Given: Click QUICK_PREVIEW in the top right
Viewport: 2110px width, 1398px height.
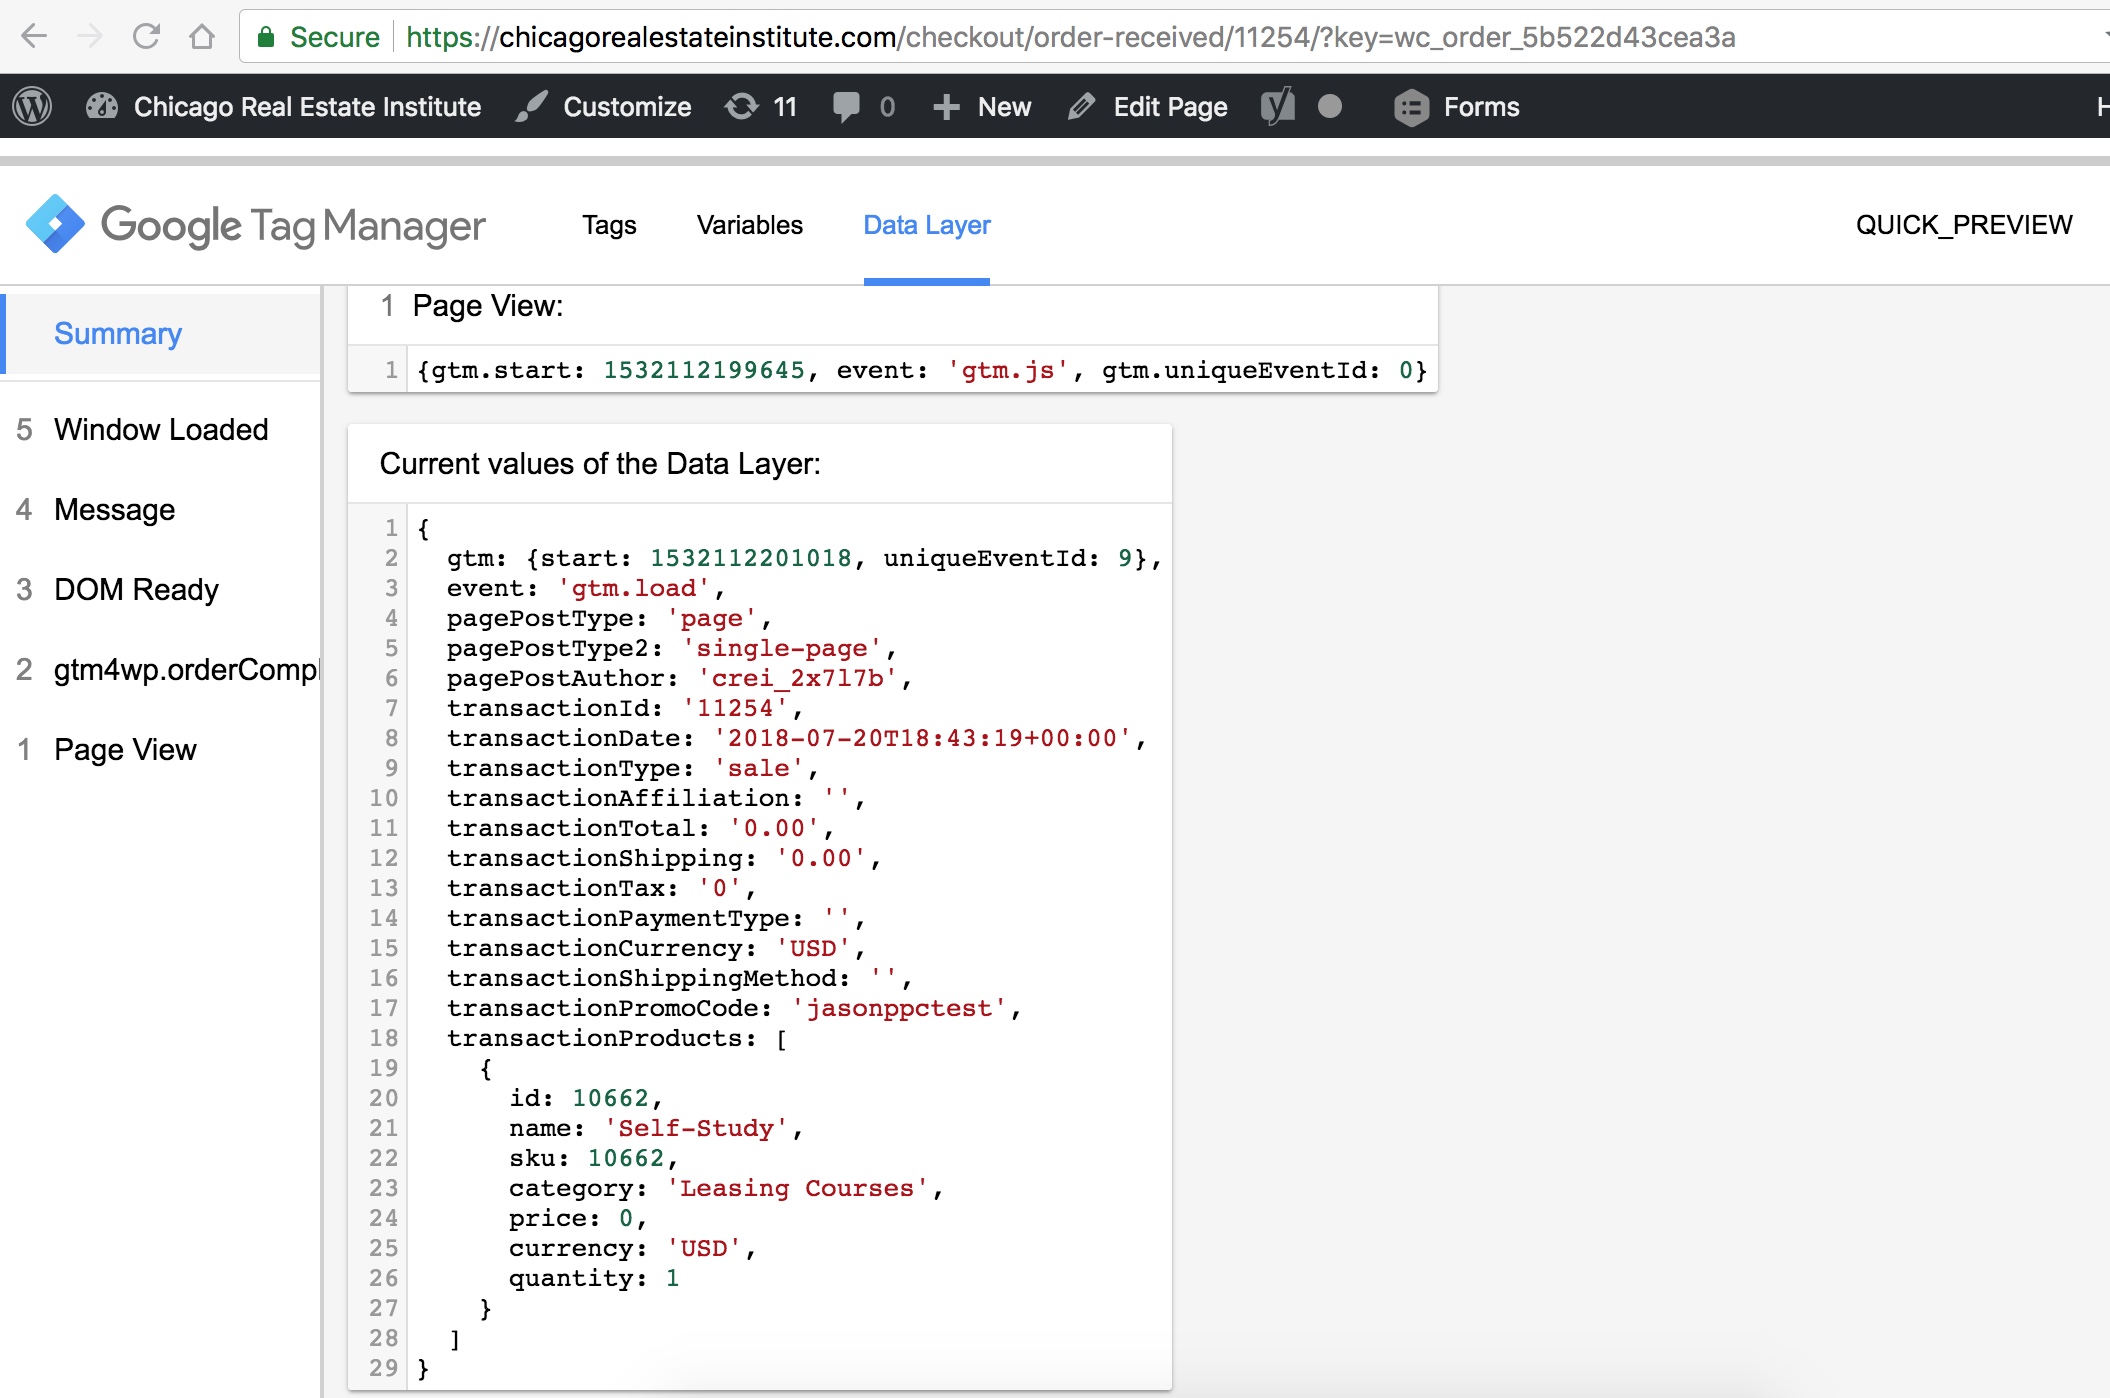Looking at the screenshot, I should [x=1964, y=223].
